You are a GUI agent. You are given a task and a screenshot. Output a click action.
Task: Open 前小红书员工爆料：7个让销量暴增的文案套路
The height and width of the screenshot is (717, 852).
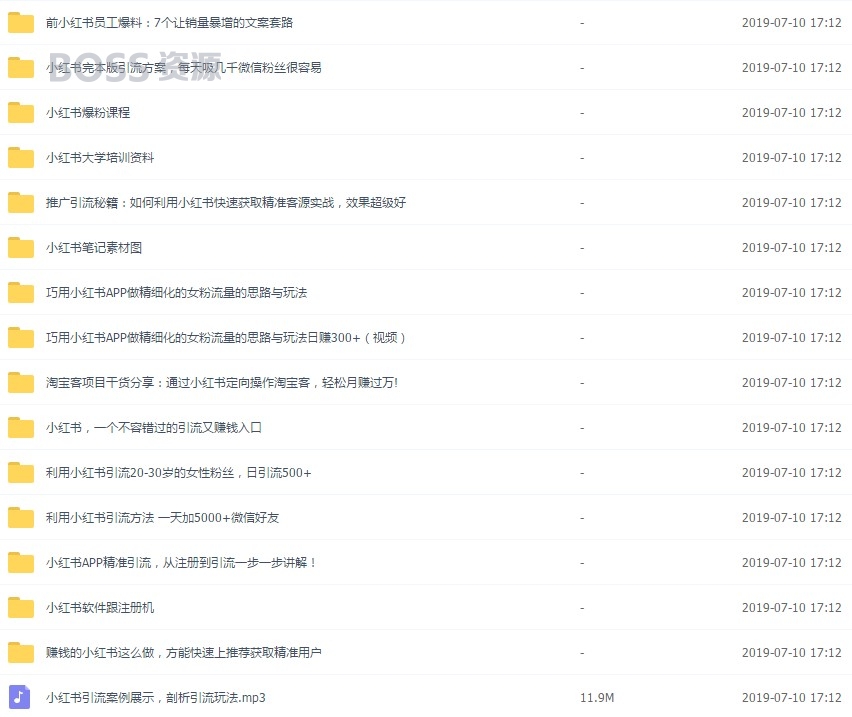coord(170,23)
